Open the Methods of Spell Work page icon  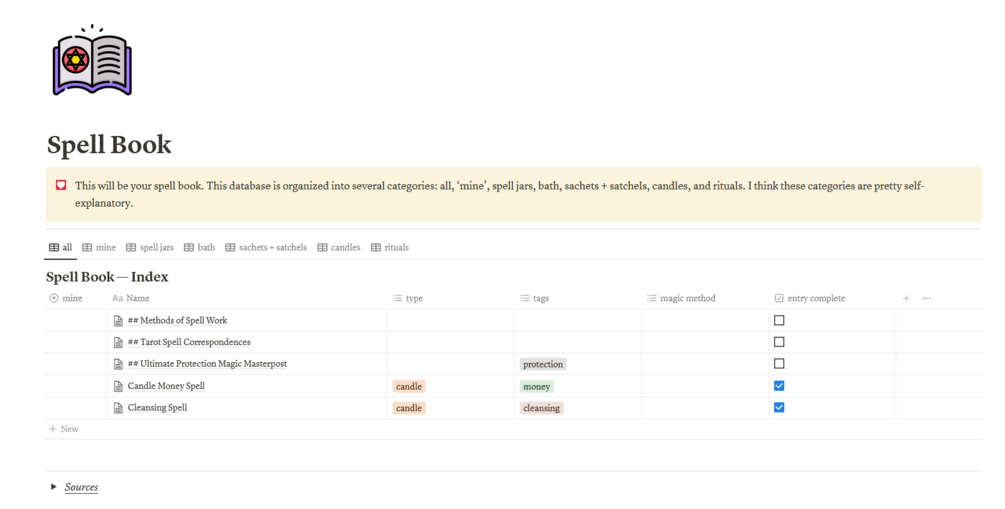(118, 321)
